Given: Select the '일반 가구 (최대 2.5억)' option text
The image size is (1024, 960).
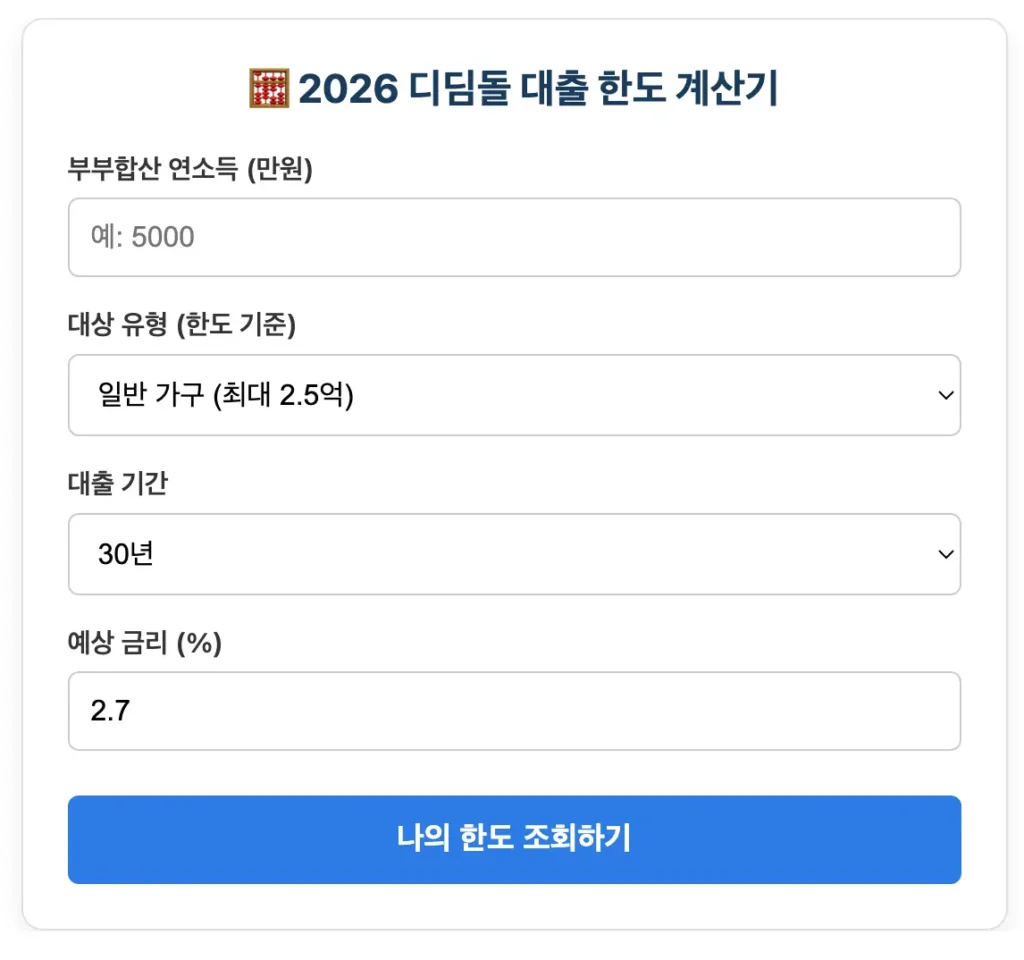Looking at the screenshot, I should click(226, 395).
